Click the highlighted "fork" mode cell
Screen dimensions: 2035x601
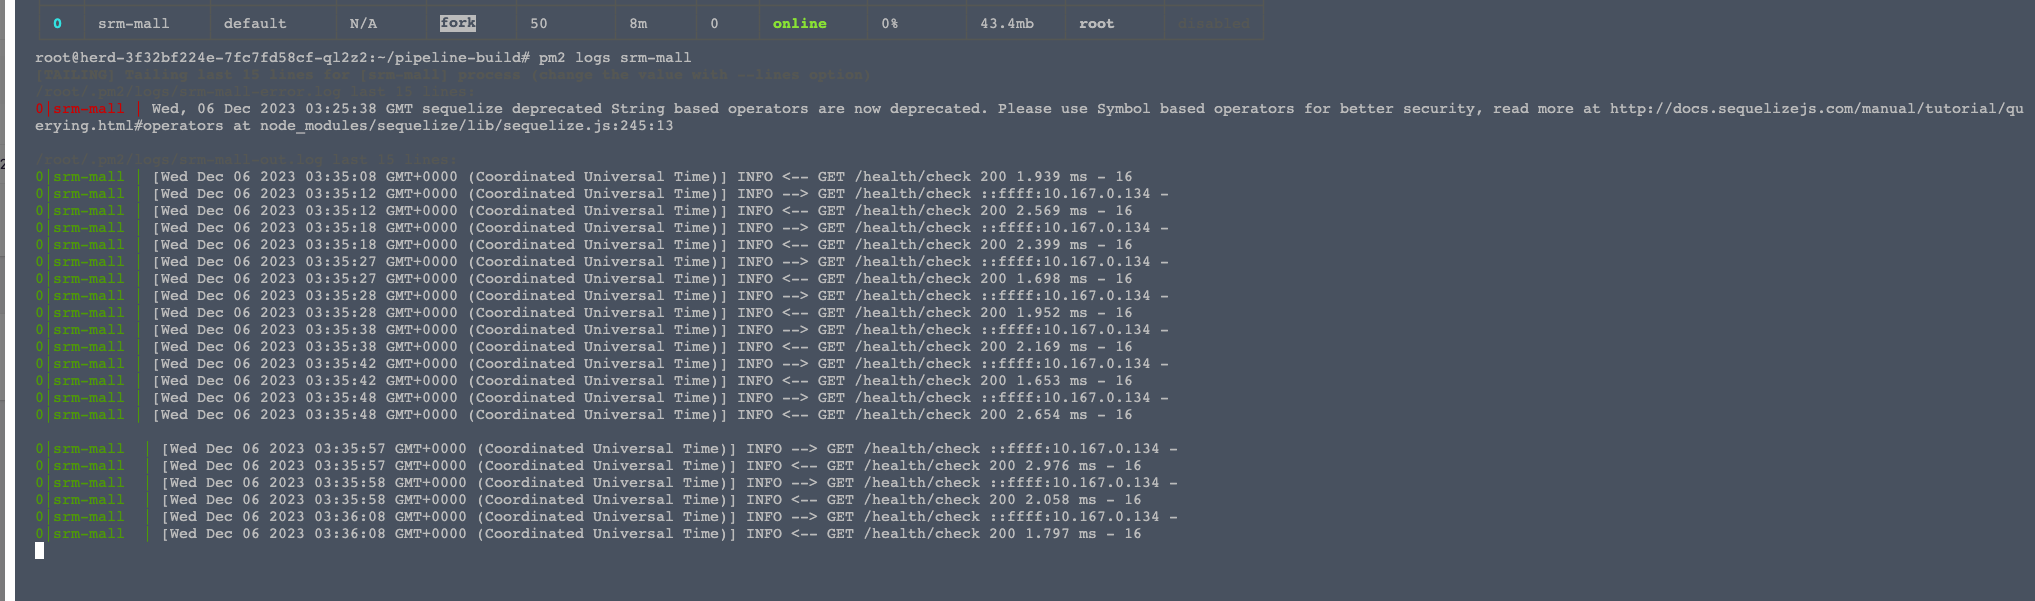pos(458,23)
